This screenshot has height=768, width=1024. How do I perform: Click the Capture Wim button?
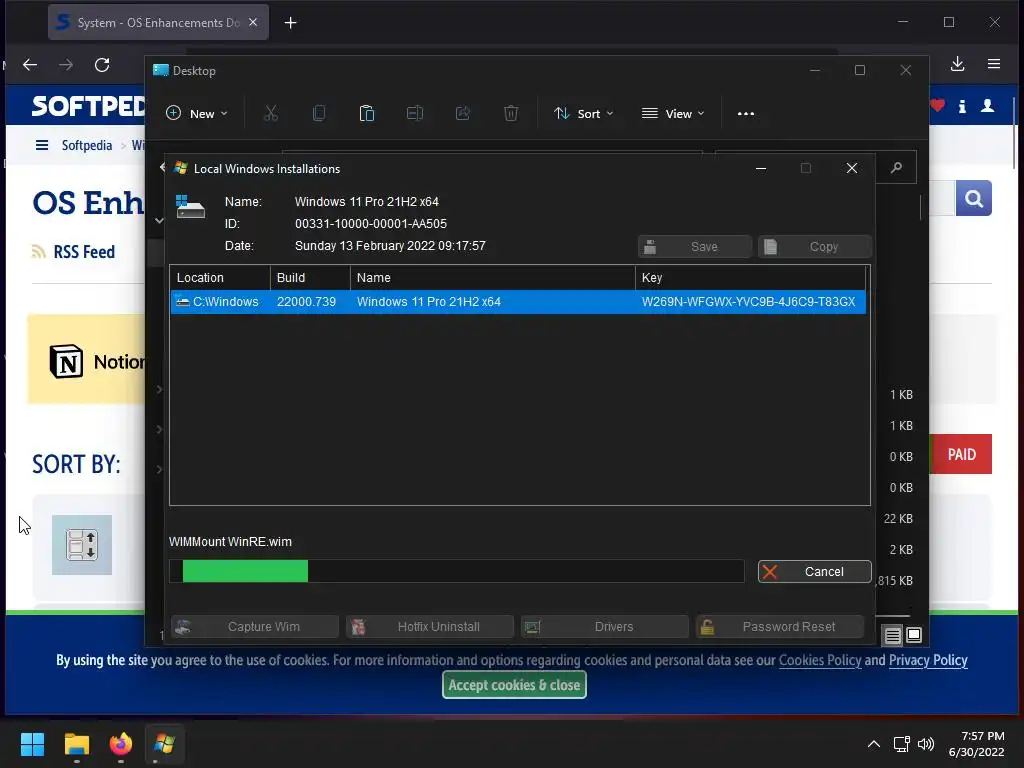click(x=255, y=627)
